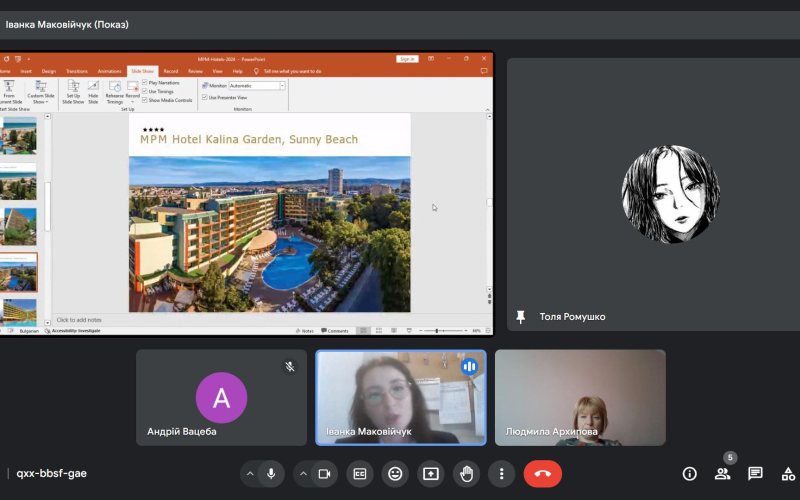The height and width of the screenshot is (500, 800).
Task: Click Start From Beginning quick access icon
Action: tap(18, 59)
